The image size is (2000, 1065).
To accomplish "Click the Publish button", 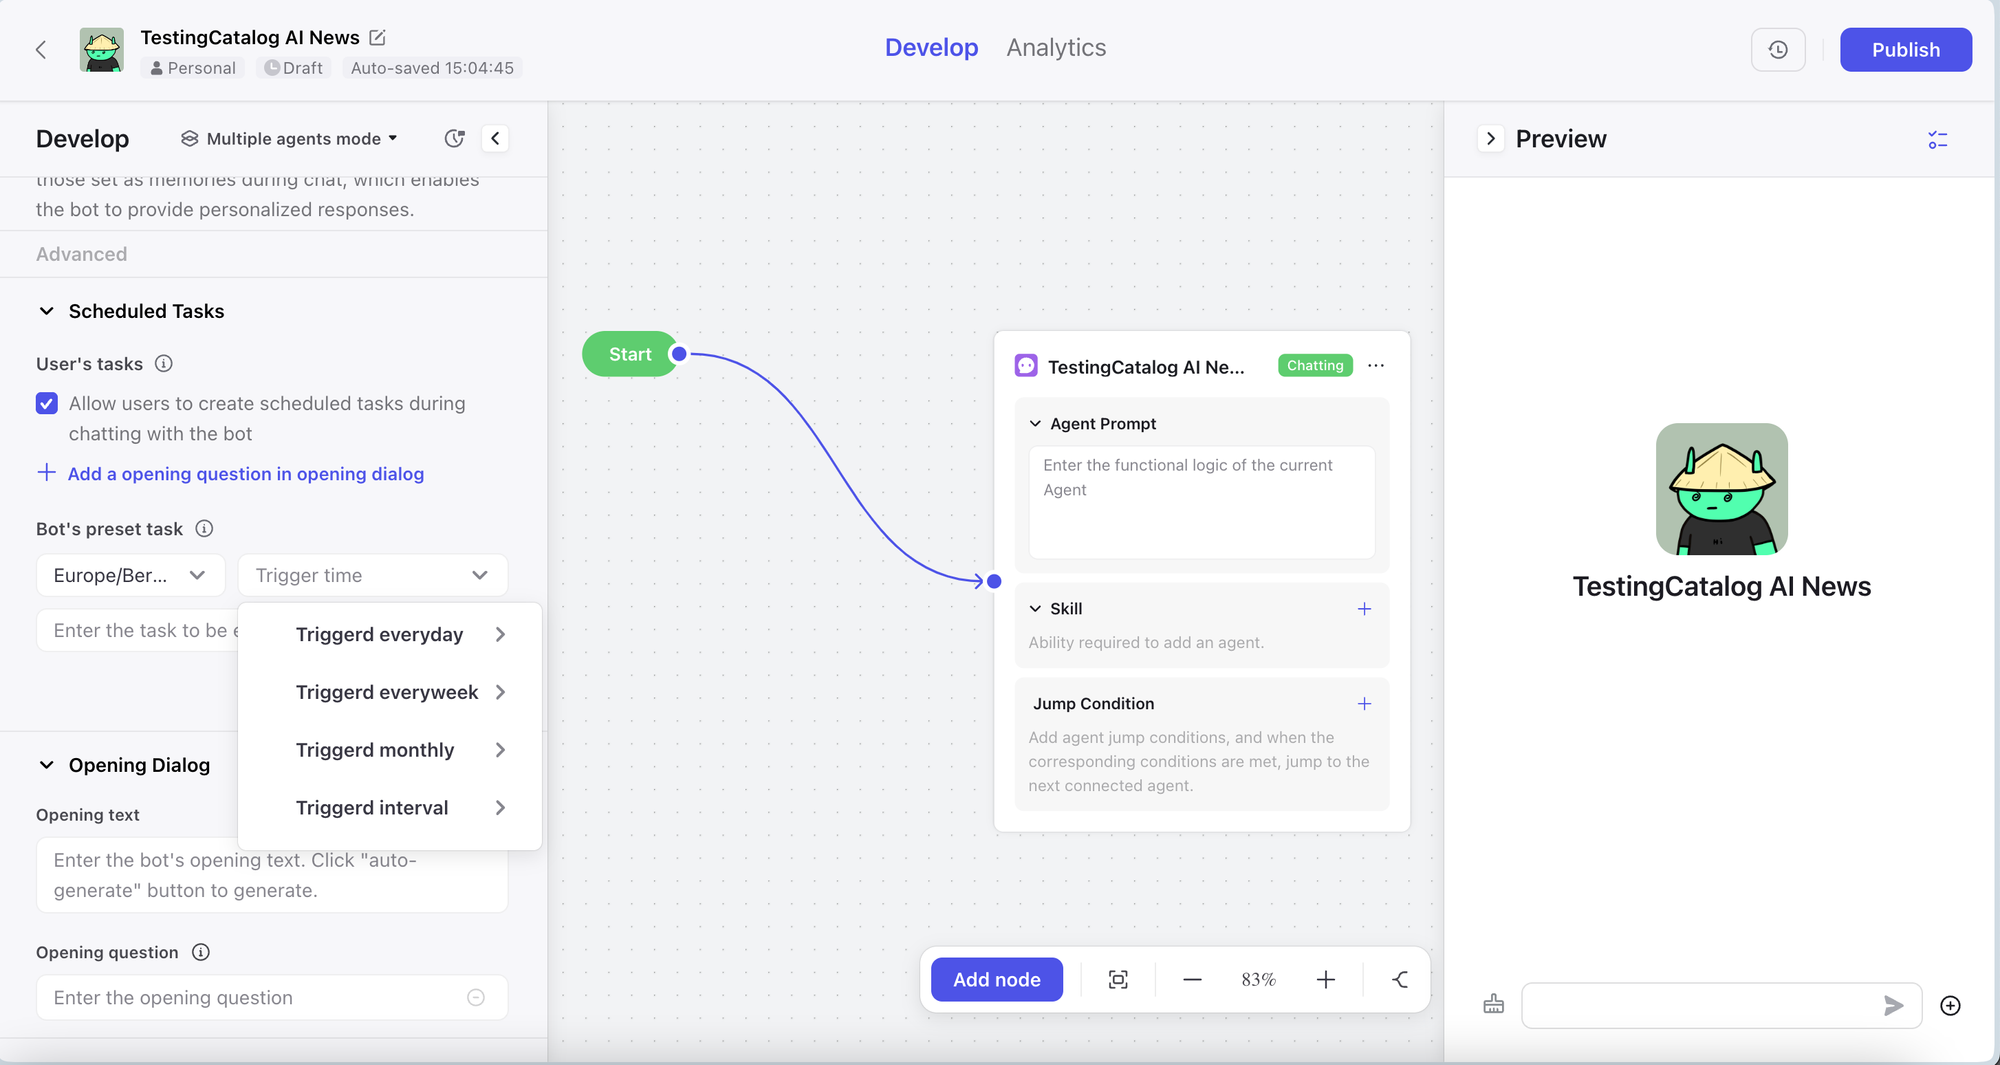I will (1905, 49).
